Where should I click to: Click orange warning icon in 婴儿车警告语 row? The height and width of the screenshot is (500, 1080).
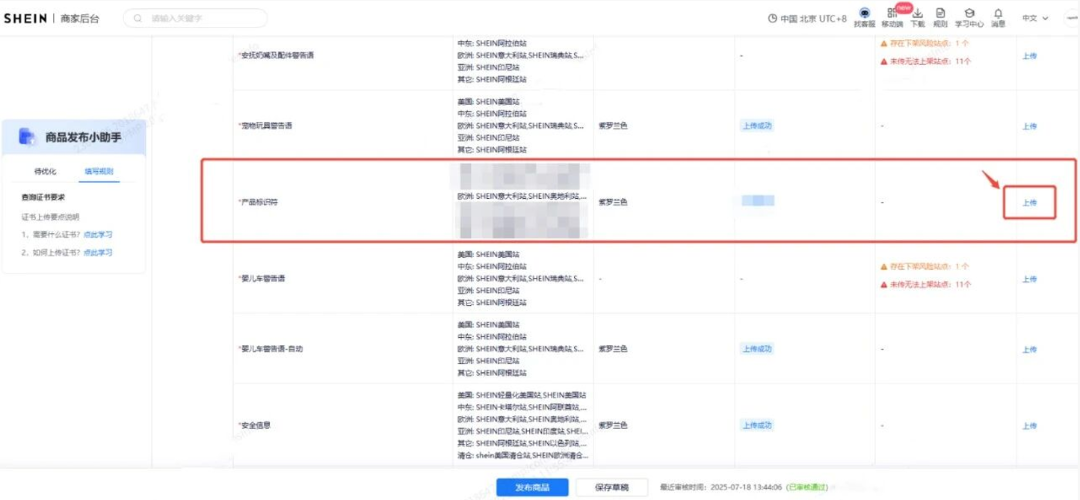(x=884, y=267)
